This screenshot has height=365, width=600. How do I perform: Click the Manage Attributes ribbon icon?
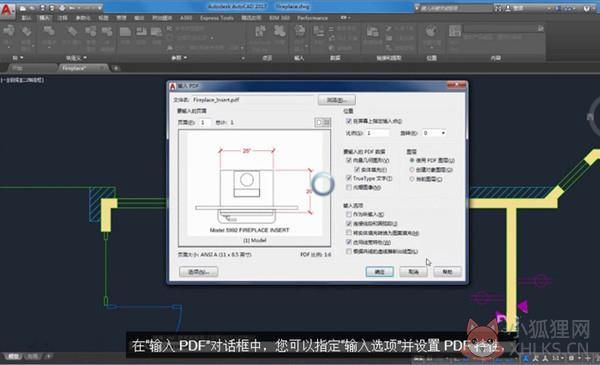coord(91,31)
